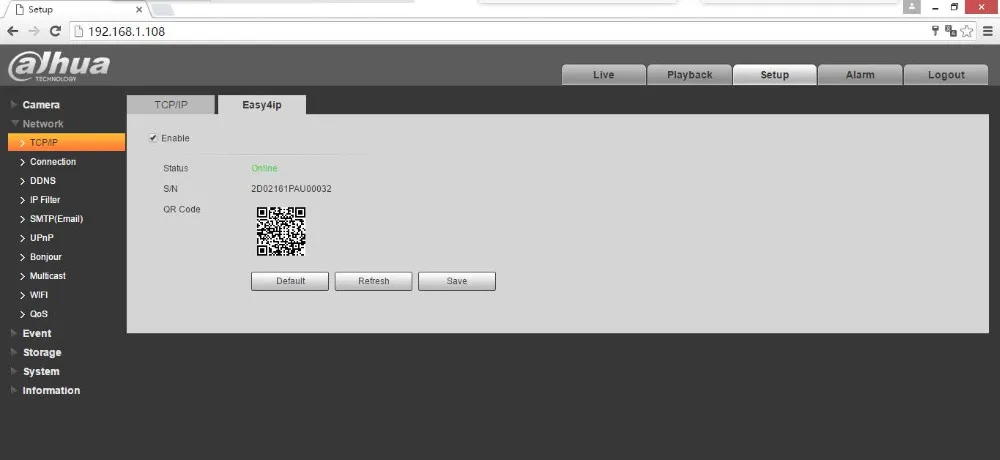Toggle the Enable checkbox for Easy4ip

(153, 138)
